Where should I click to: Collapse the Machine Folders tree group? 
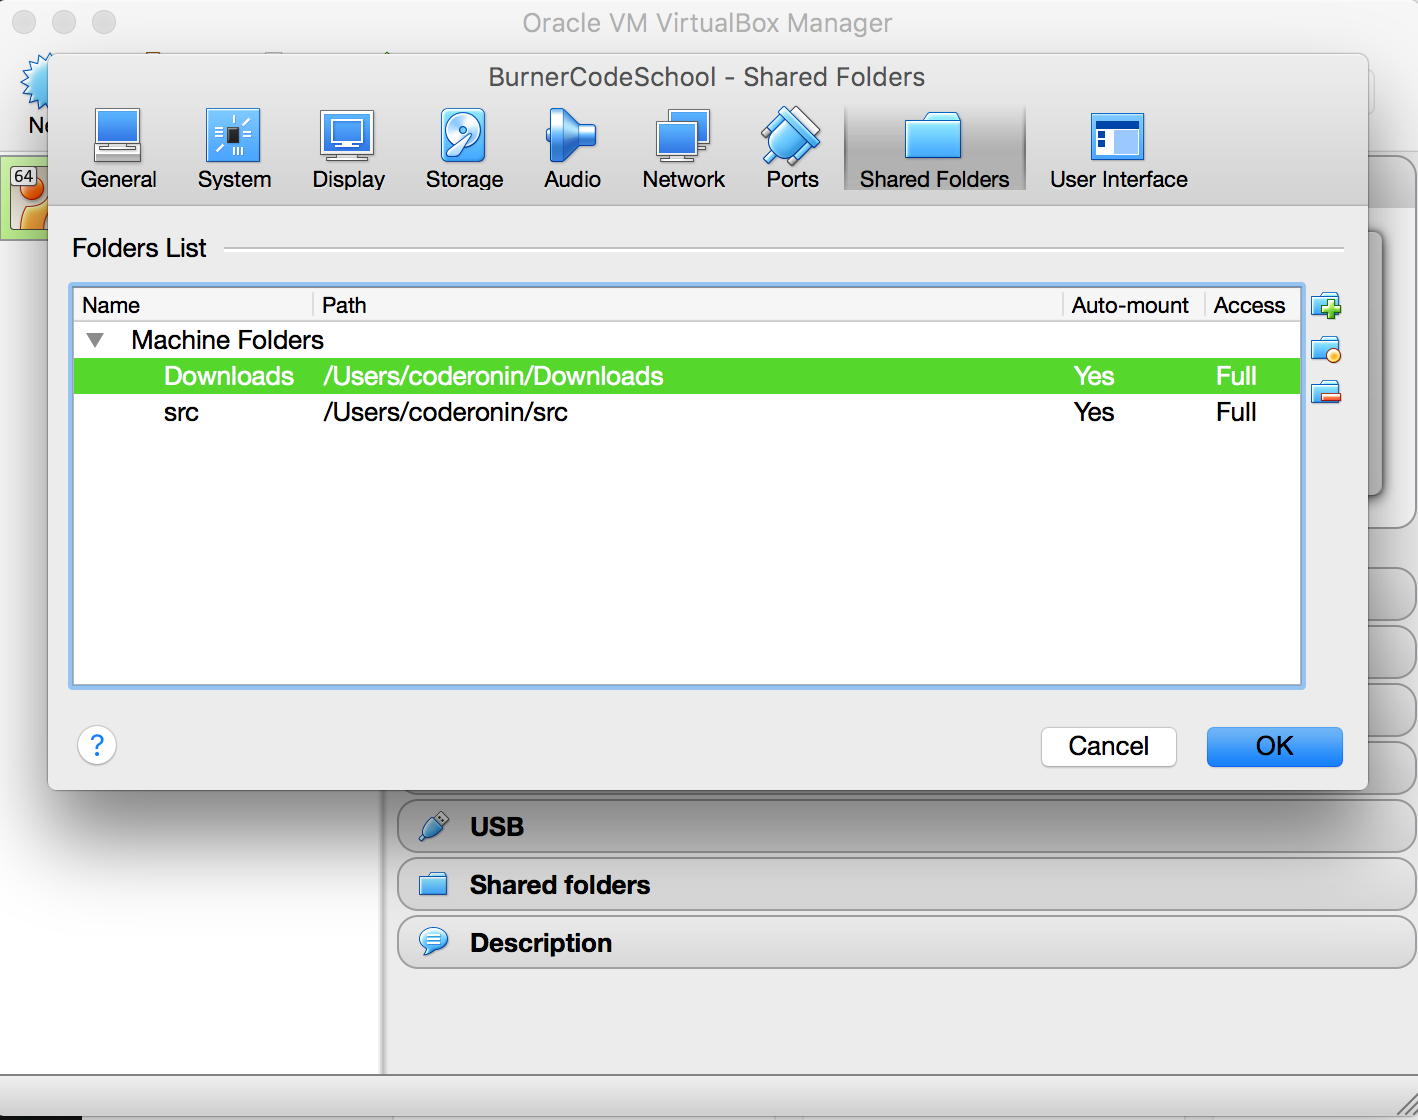point(95,340)
